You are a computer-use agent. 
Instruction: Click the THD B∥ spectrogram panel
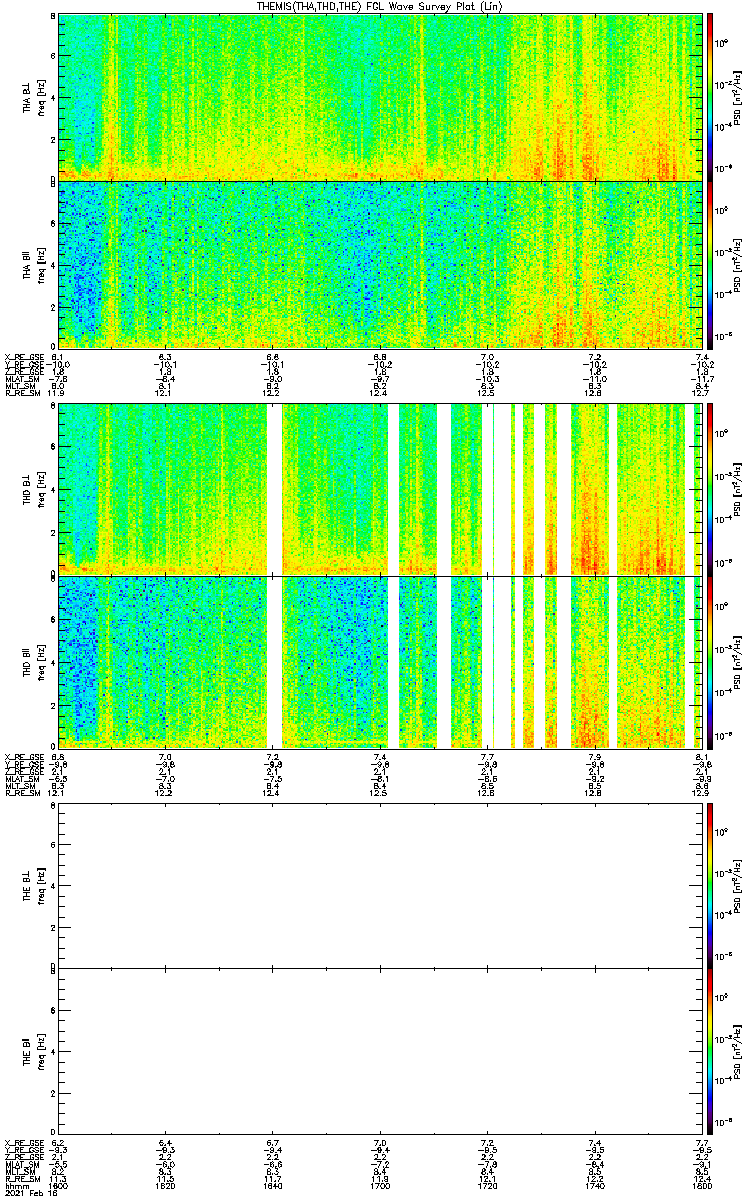click(x=380, y=662)
